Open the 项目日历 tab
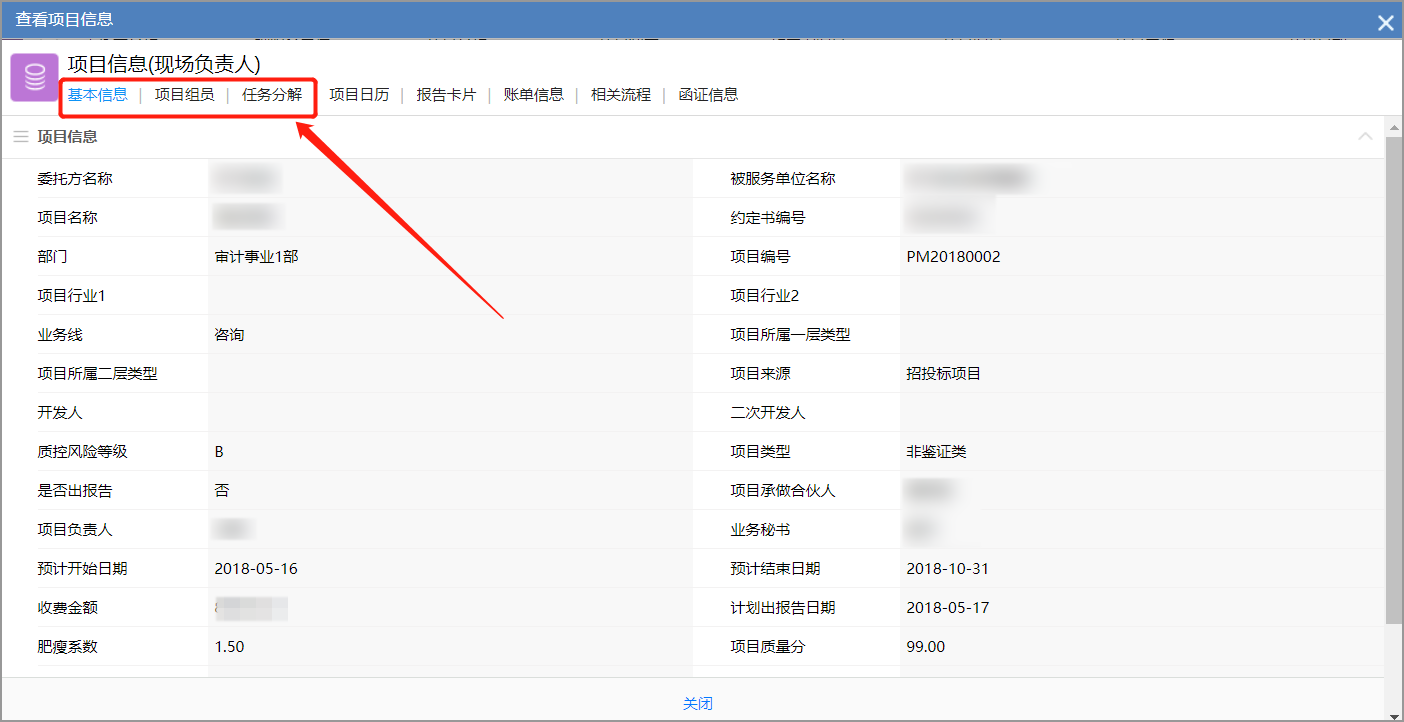1404x722 pixels. coord(359,95)
